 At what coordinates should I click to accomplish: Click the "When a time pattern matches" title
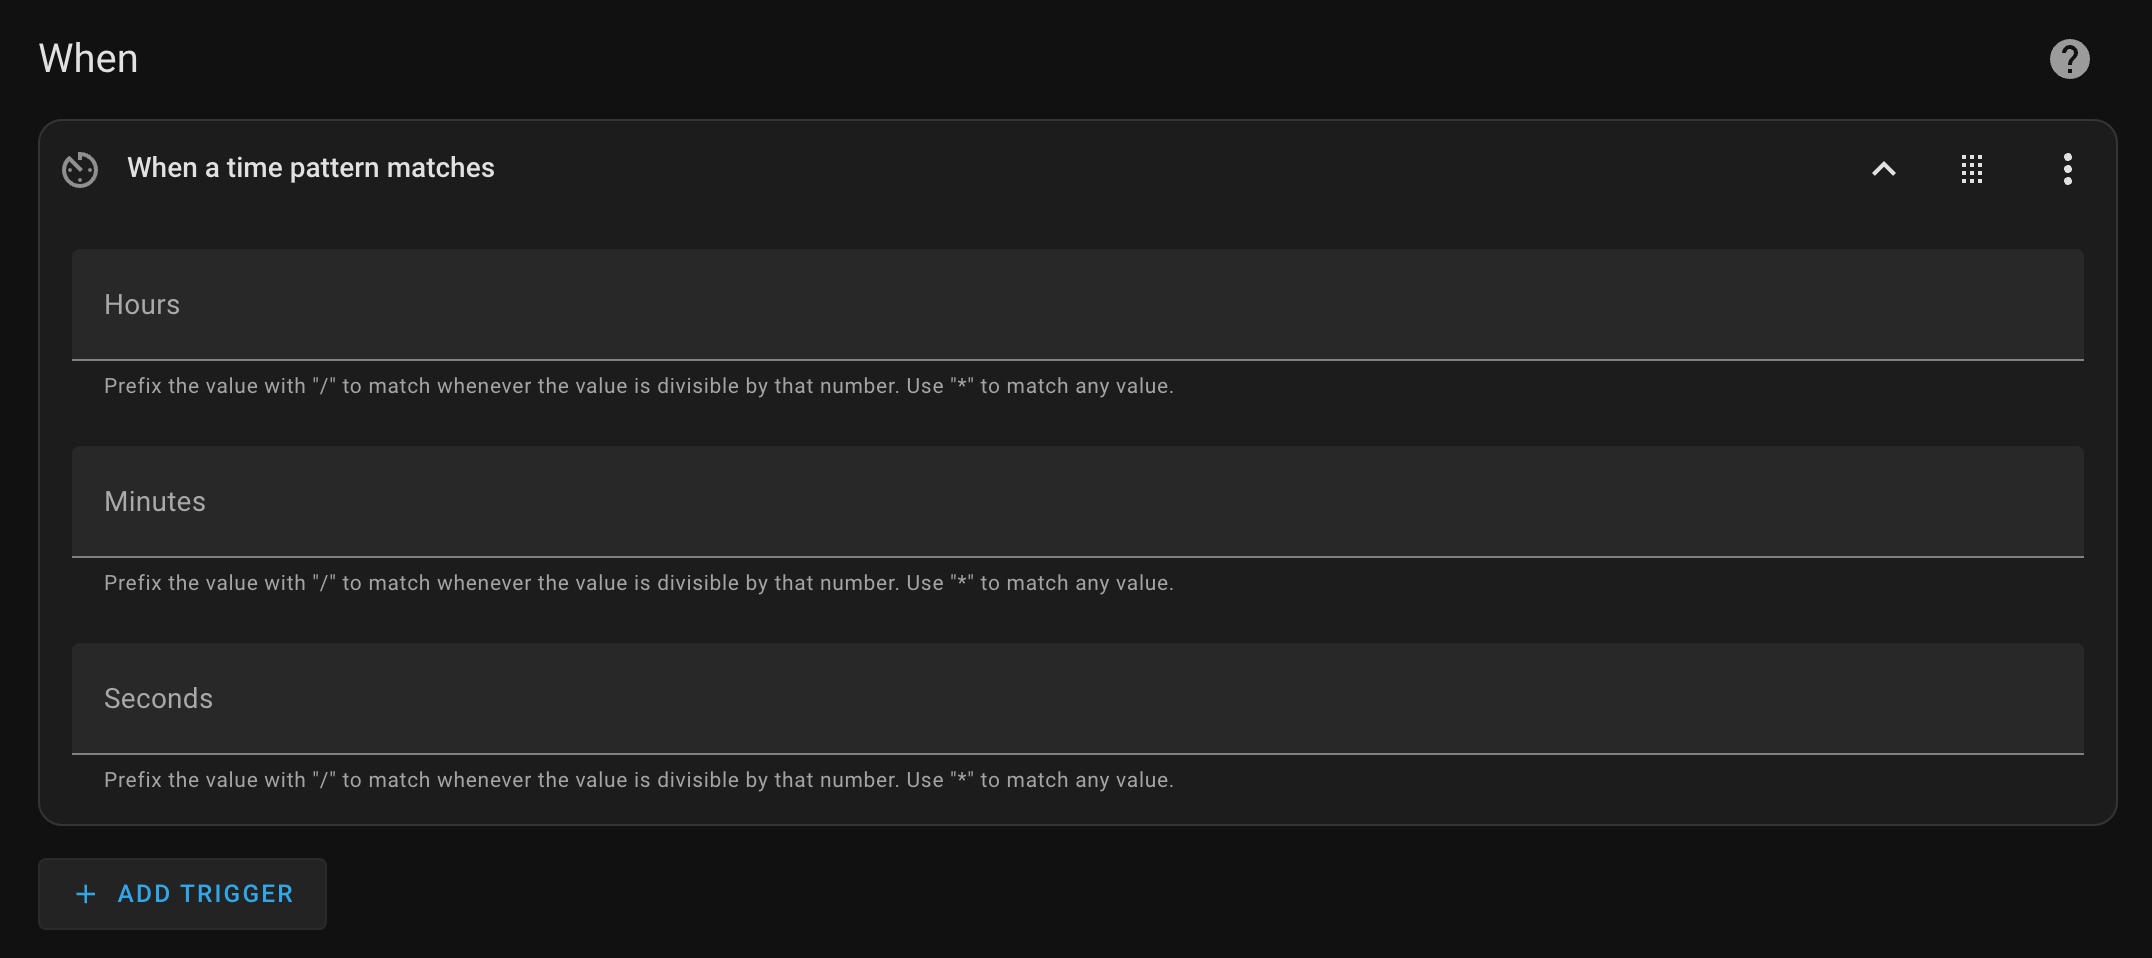pos(311,168)
